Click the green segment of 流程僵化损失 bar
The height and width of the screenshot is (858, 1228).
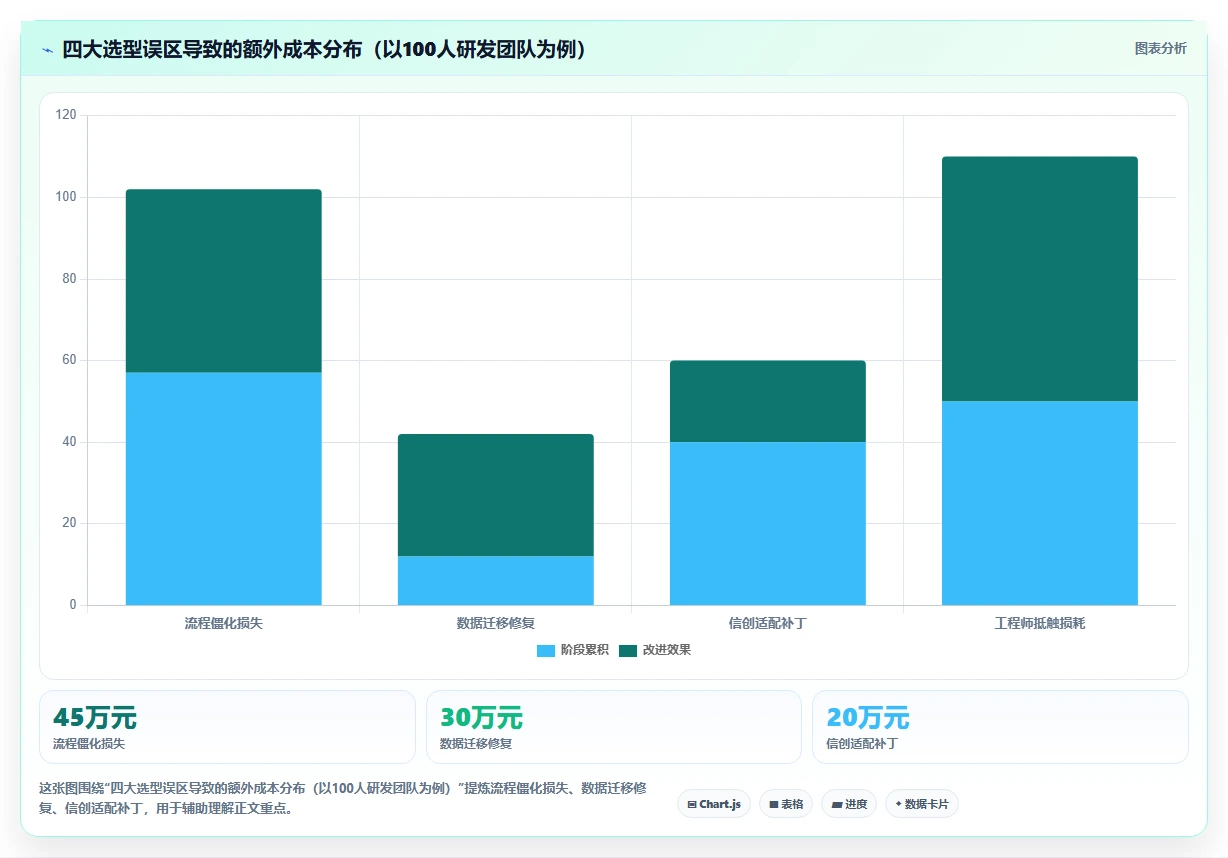pos(224,281)
